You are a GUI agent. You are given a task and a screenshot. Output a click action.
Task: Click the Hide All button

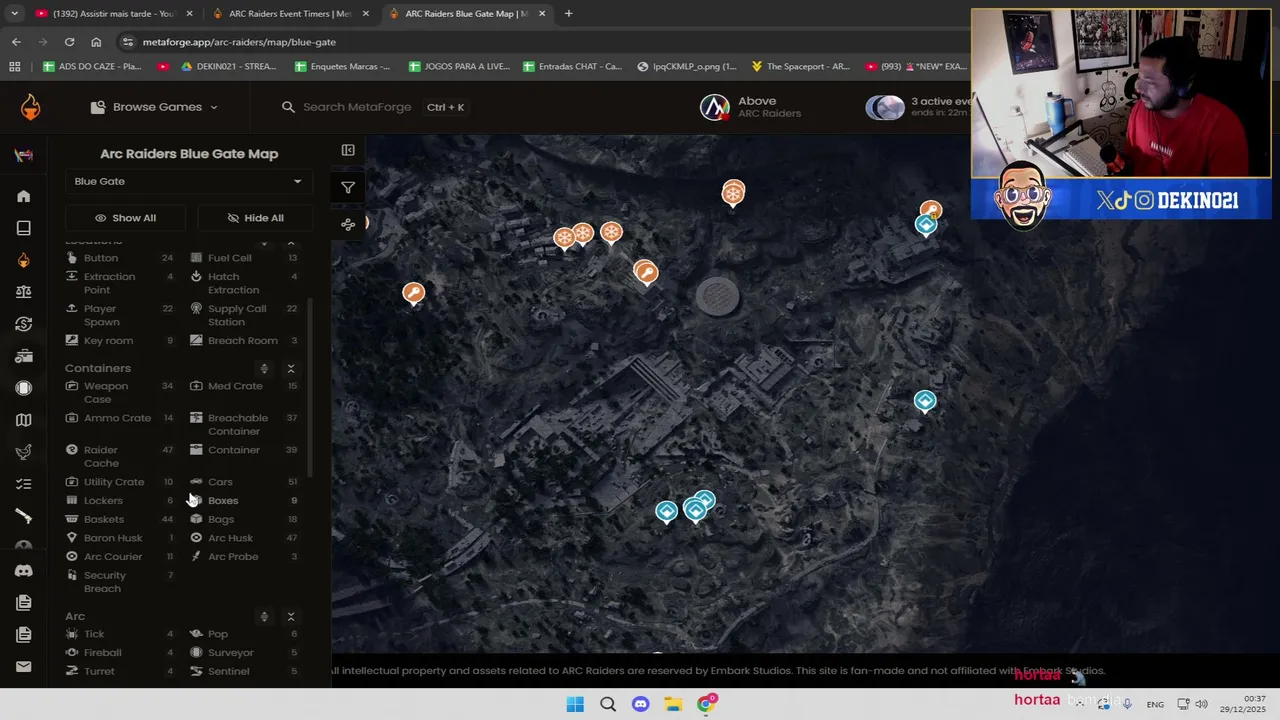pyautogui.click(x=255, y=218)
